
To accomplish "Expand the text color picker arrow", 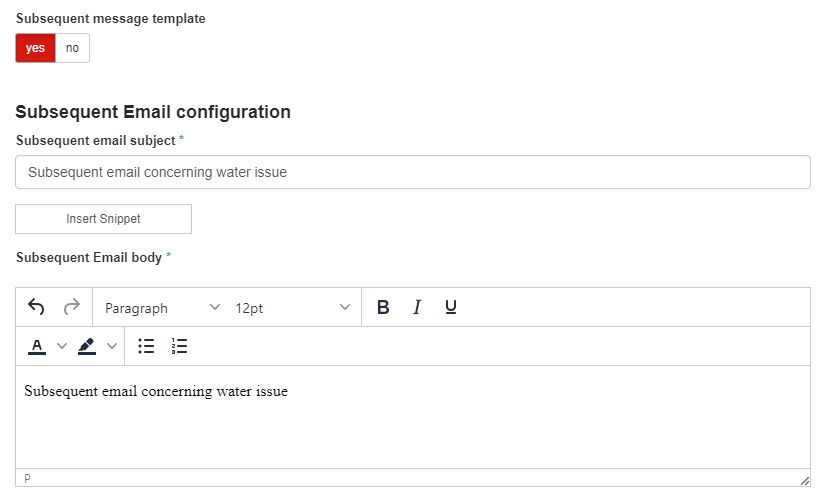I will click(x=62, y=346).
